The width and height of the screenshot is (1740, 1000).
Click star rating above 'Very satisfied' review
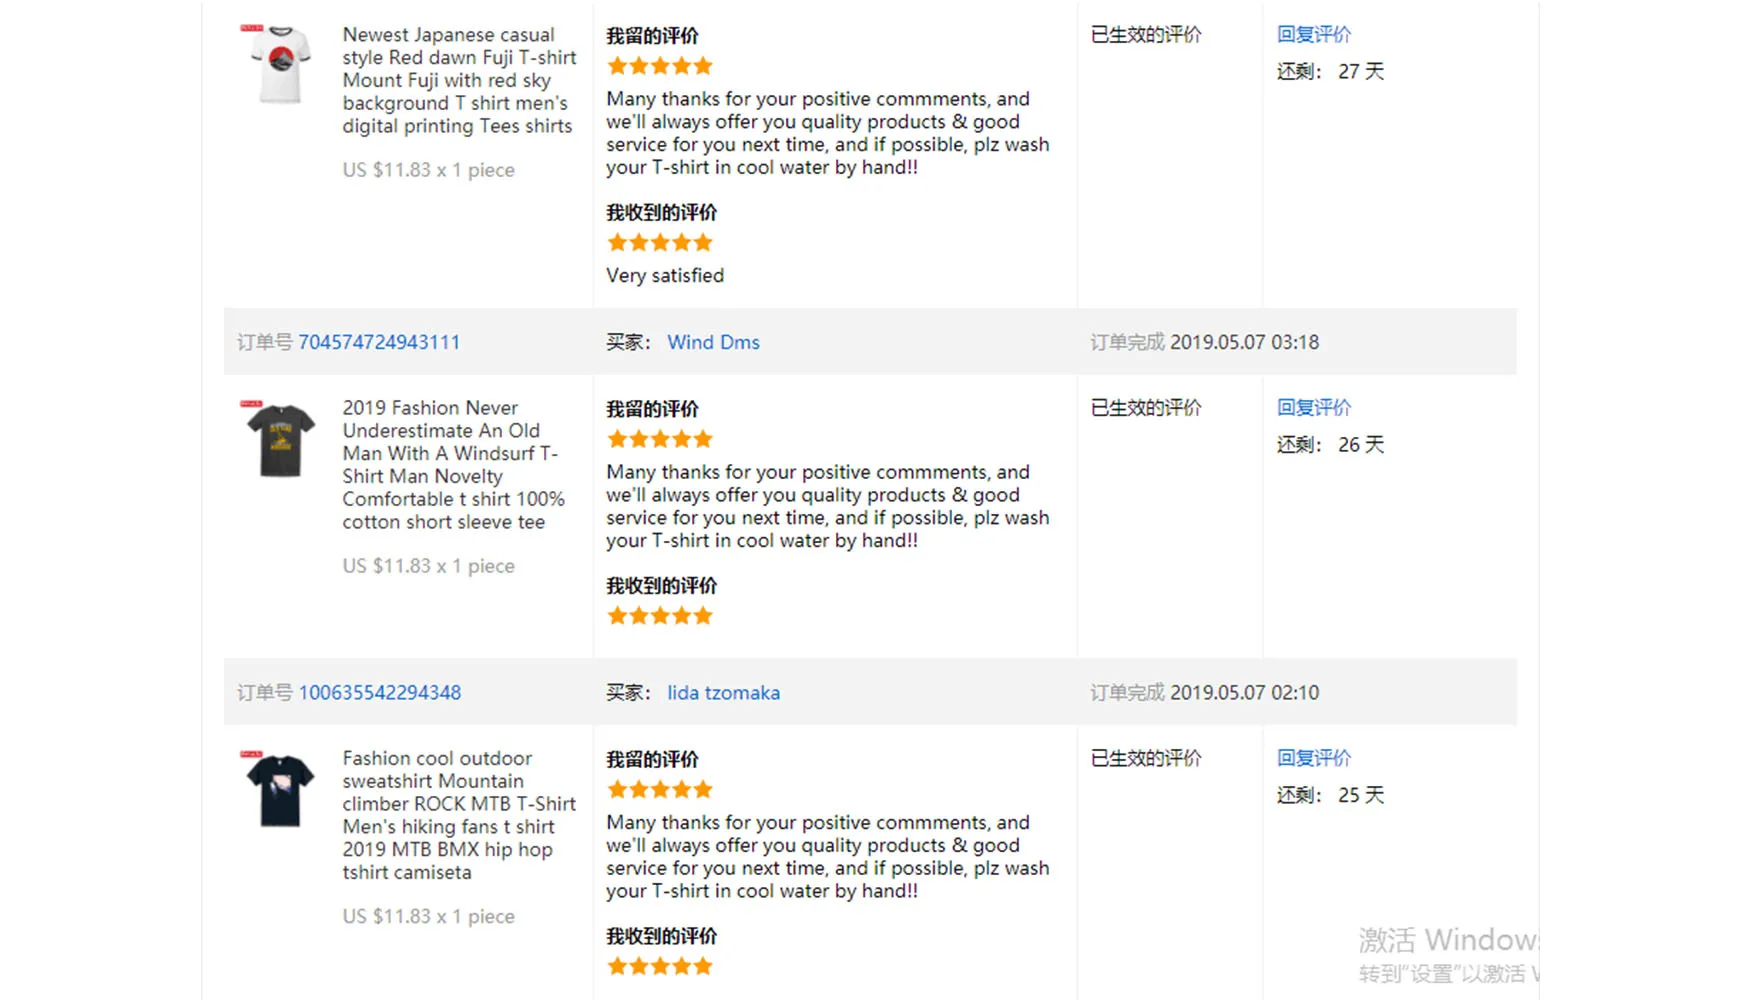pyautogui.click(x=660, y=242)
